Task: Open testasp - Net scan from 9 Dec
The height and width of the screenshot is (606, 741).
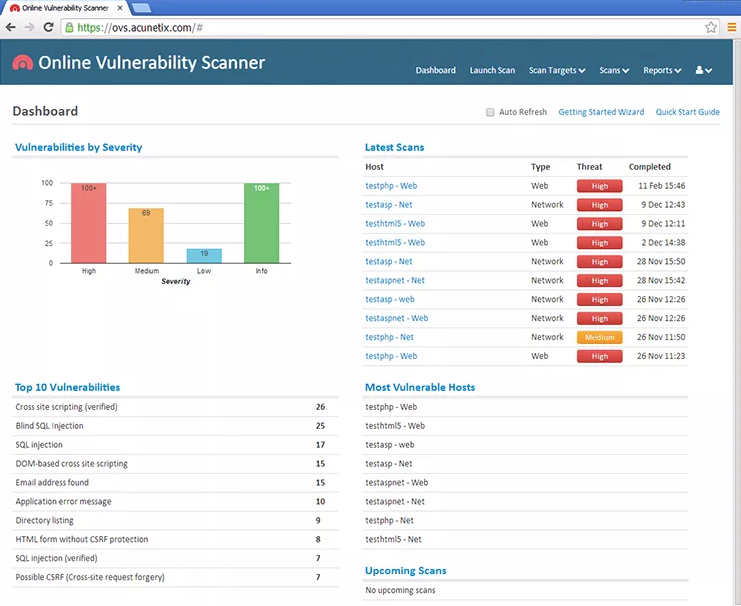Action: coord(388,205)
